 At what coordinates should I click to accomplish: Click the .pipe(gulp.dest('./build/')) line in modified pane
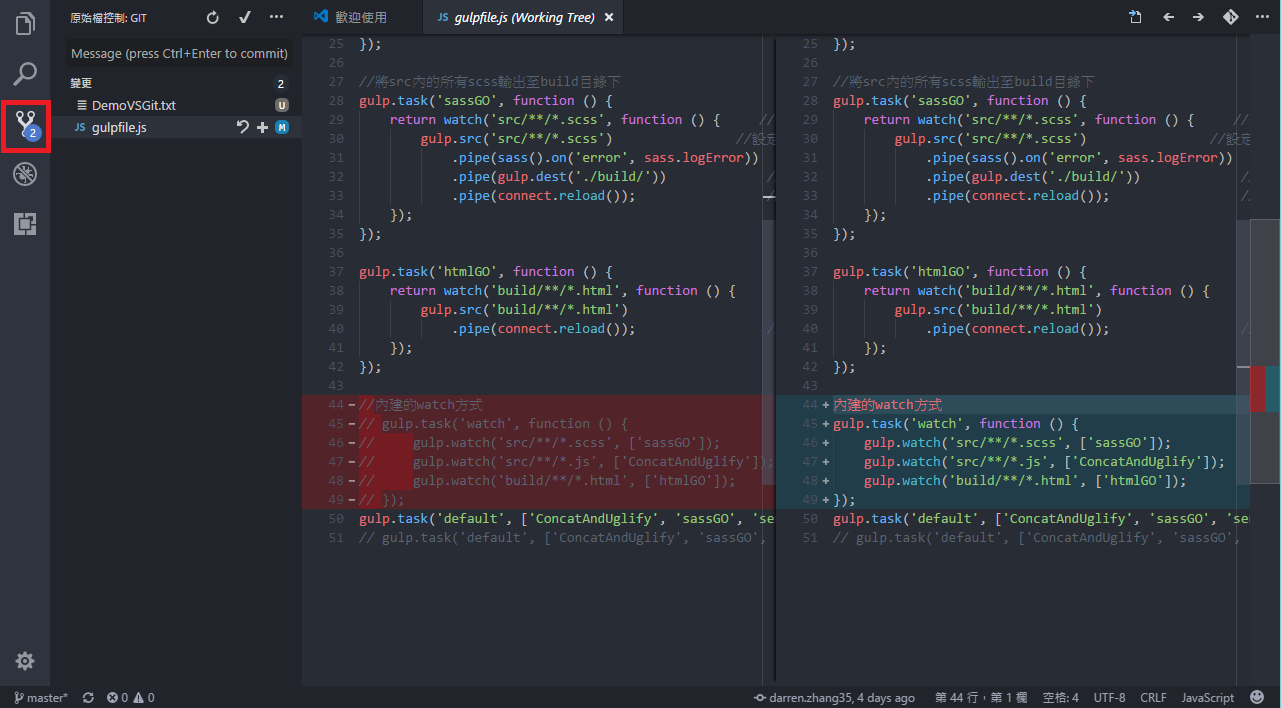click(1032, 177)
